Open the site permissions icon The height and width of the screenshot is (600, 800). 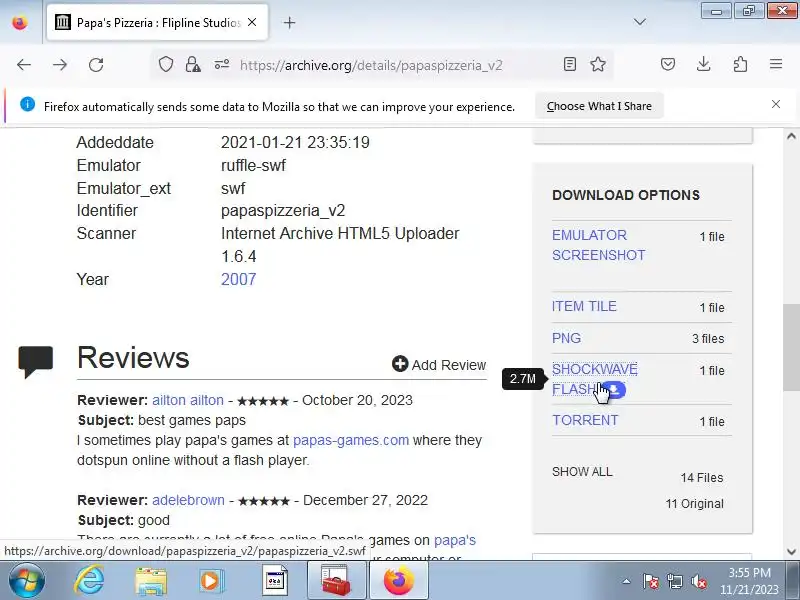point(221,65)
